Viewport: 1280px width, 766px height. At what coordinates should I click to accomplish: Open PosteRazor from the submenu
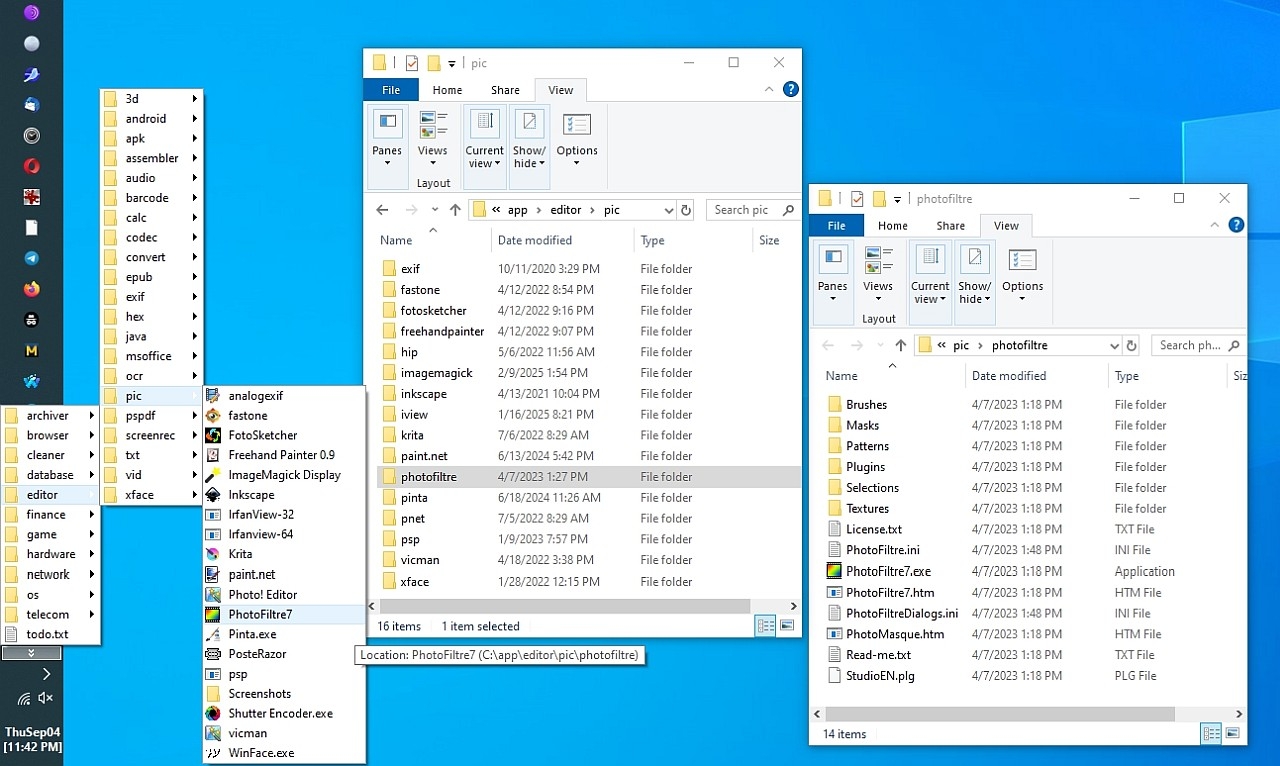tap(284, 654)
